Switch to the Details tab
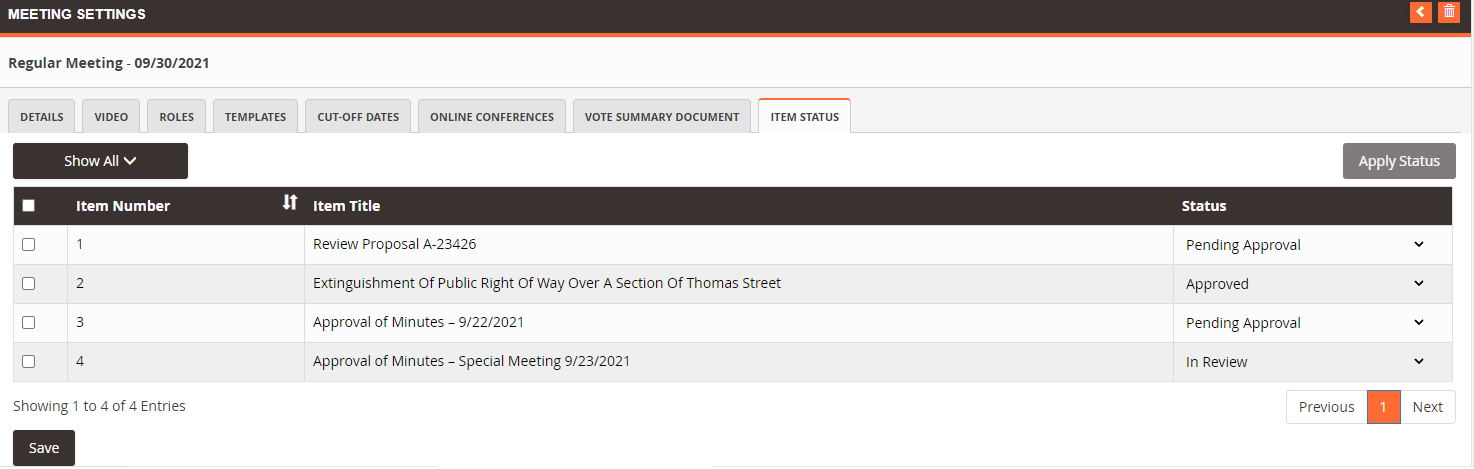Image resolution: width=1474 pixels, height=469 pixels. coord(41,116)
